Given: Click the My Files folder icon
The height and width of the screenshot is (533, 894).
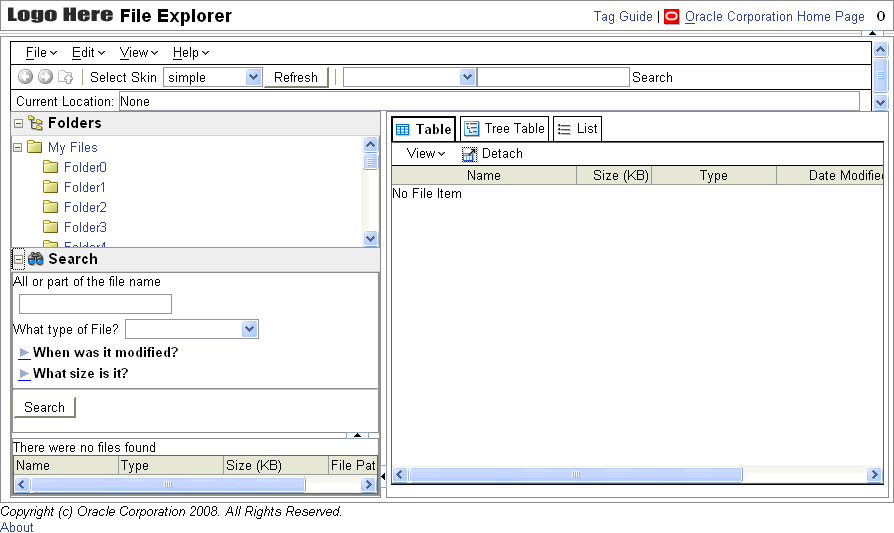Looking at the screenshot, I should pyautogui.click(x=34, y=147).
